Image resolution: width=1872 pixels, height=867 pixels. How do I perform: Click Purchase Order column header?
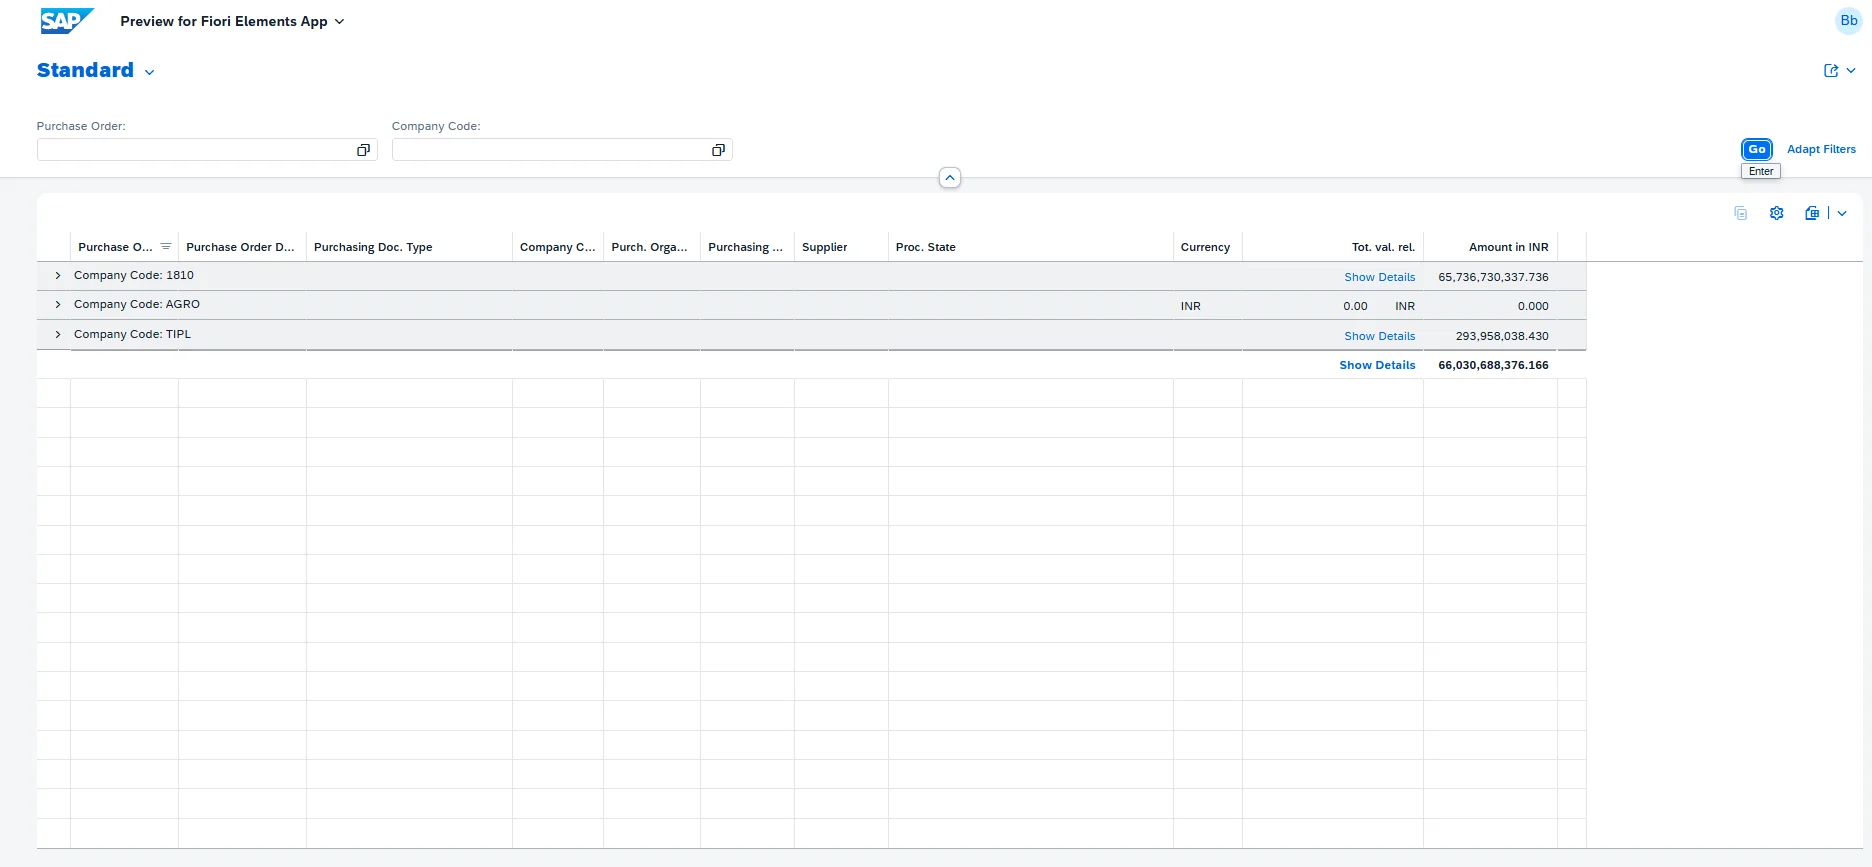coord(124,247)
